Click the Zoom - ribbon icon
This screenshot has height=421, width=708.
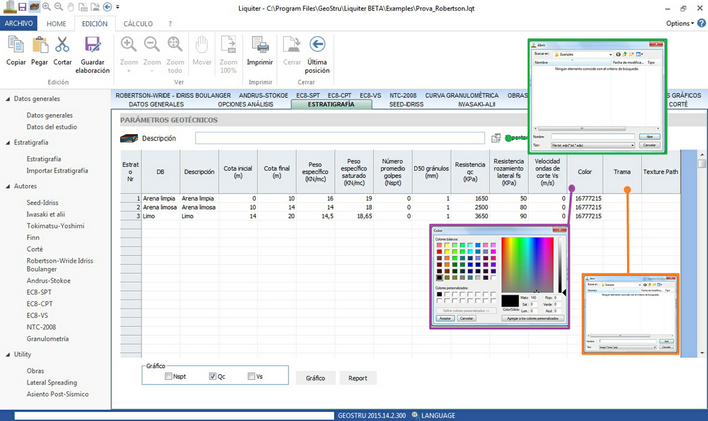point(152,44)
